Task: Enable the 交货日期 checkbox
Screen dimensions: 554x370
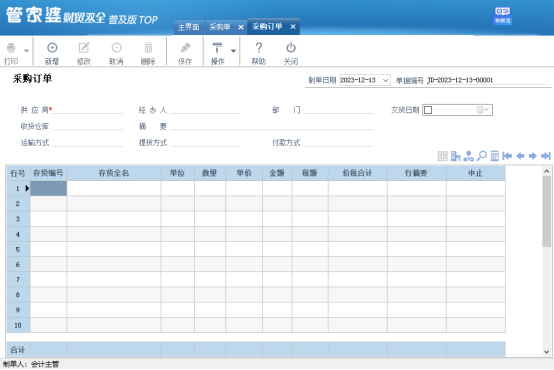Action: (x=428, y=110)
